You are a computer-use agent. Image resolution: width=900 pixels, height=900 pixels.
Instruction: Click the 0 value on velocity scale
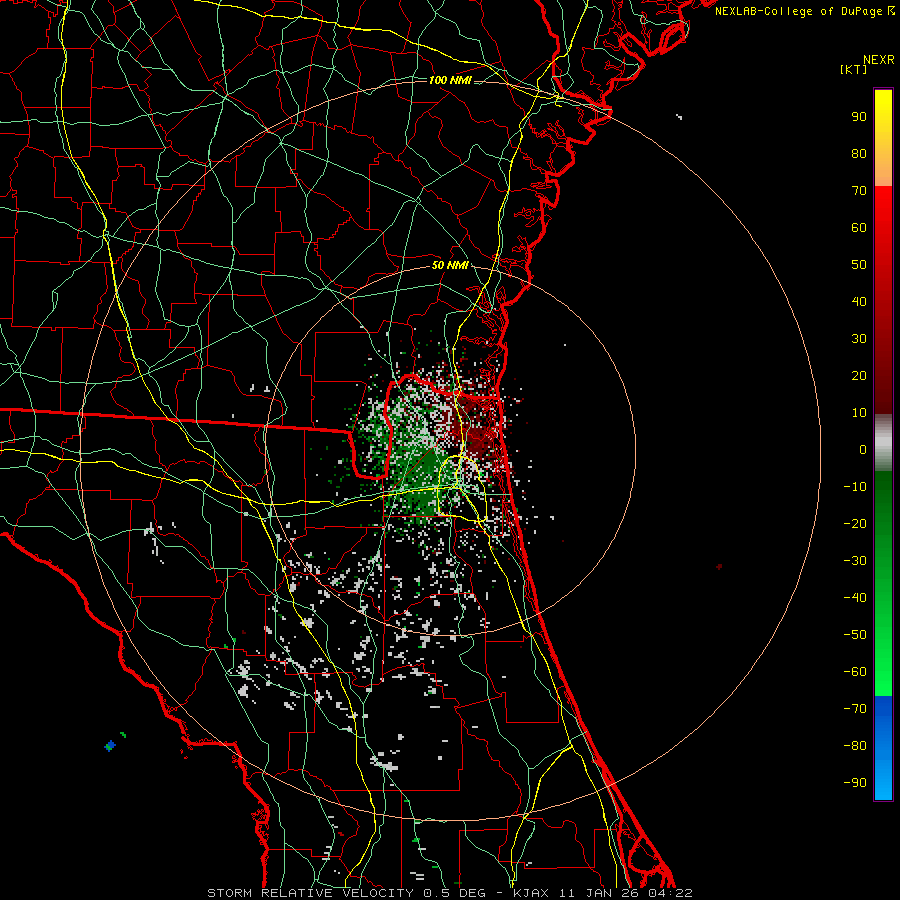863,450
